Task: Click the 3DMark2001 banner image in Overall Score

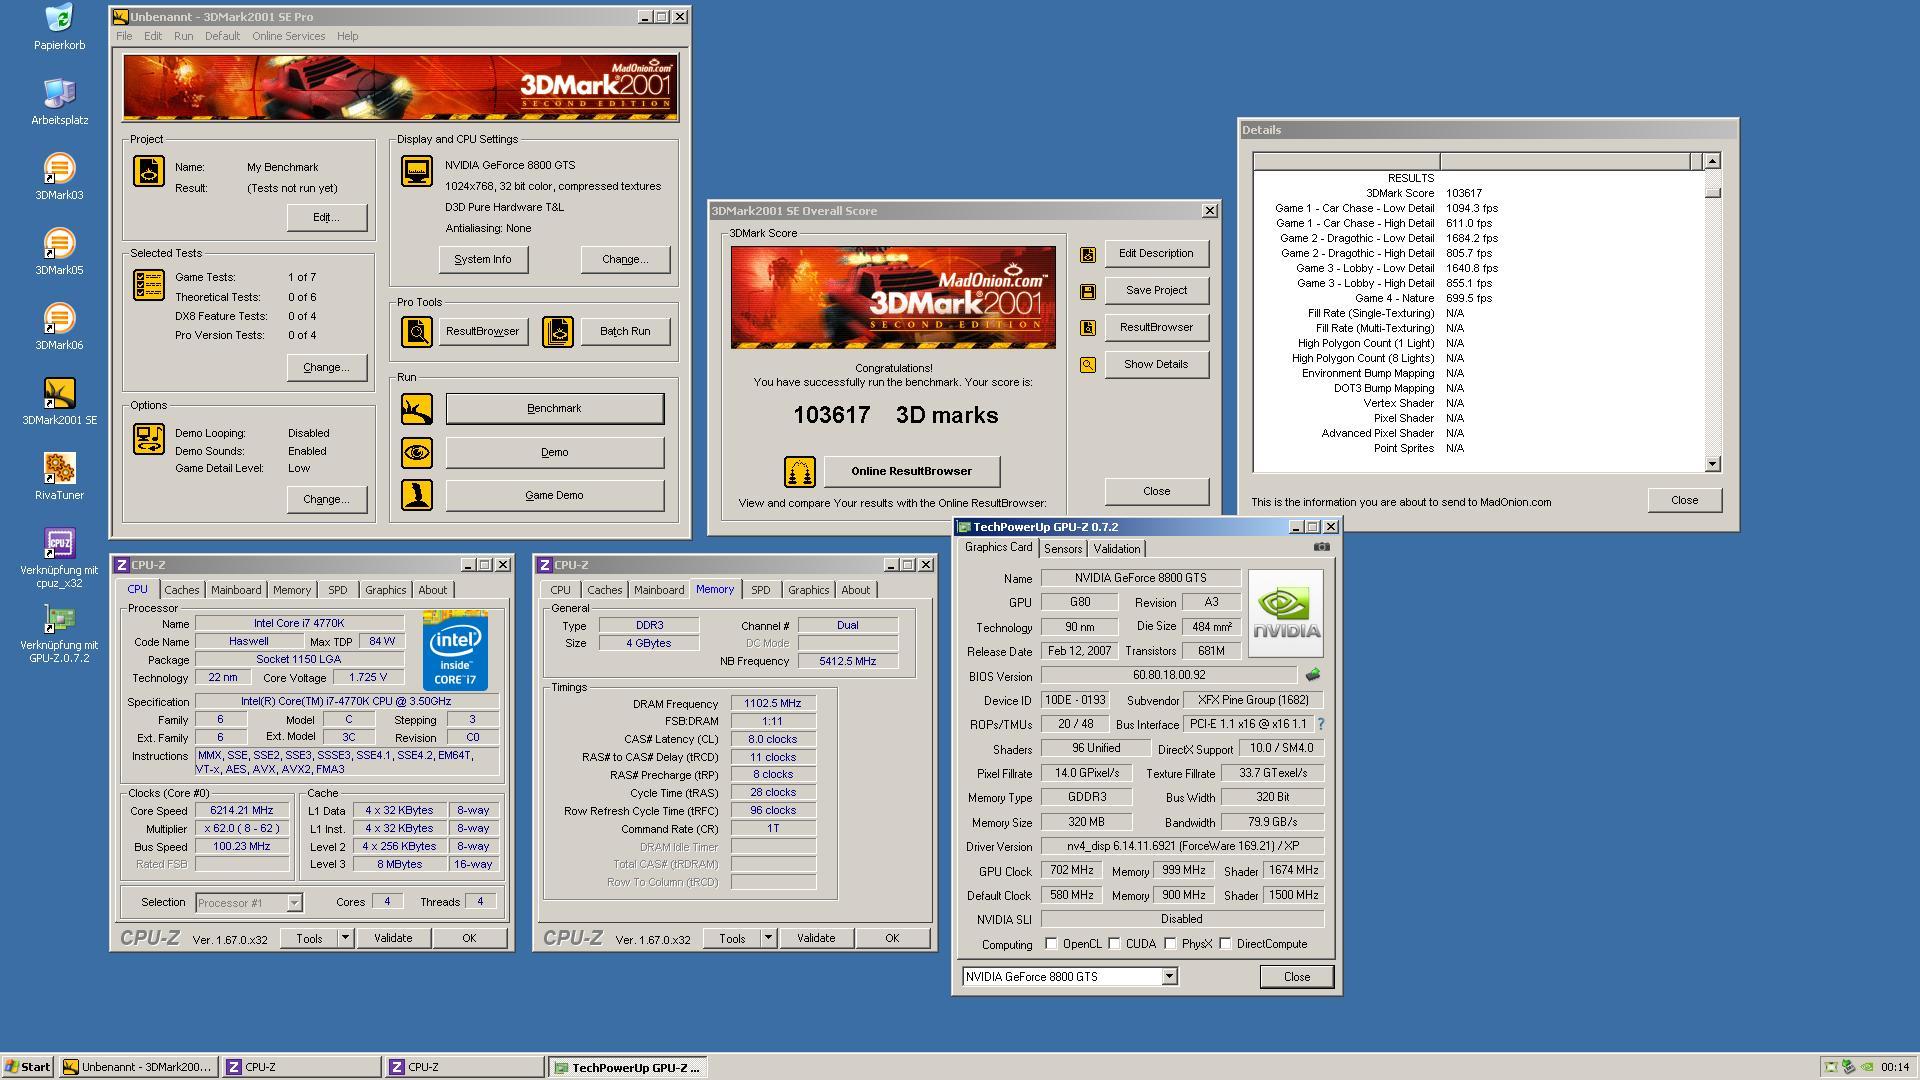Action: click(x=893, y=297)
